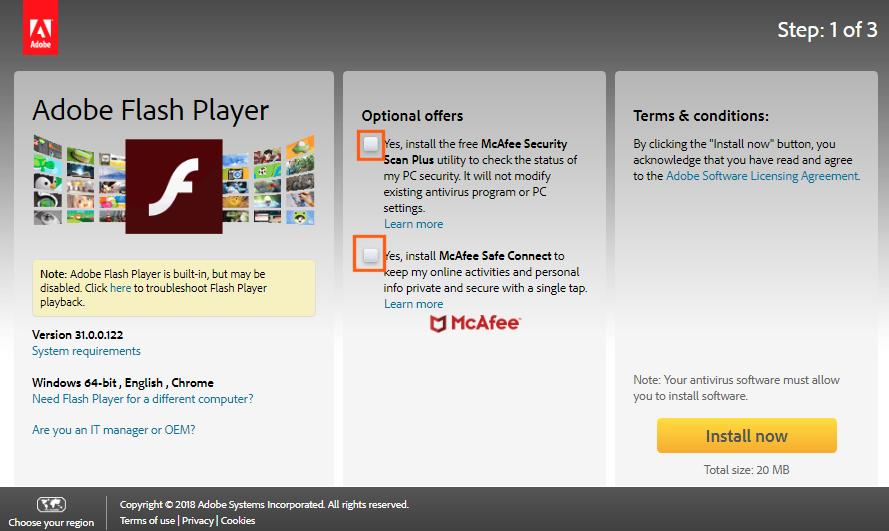Open the Cookies footer link
The image size is (889, 531).
point(238,520)
